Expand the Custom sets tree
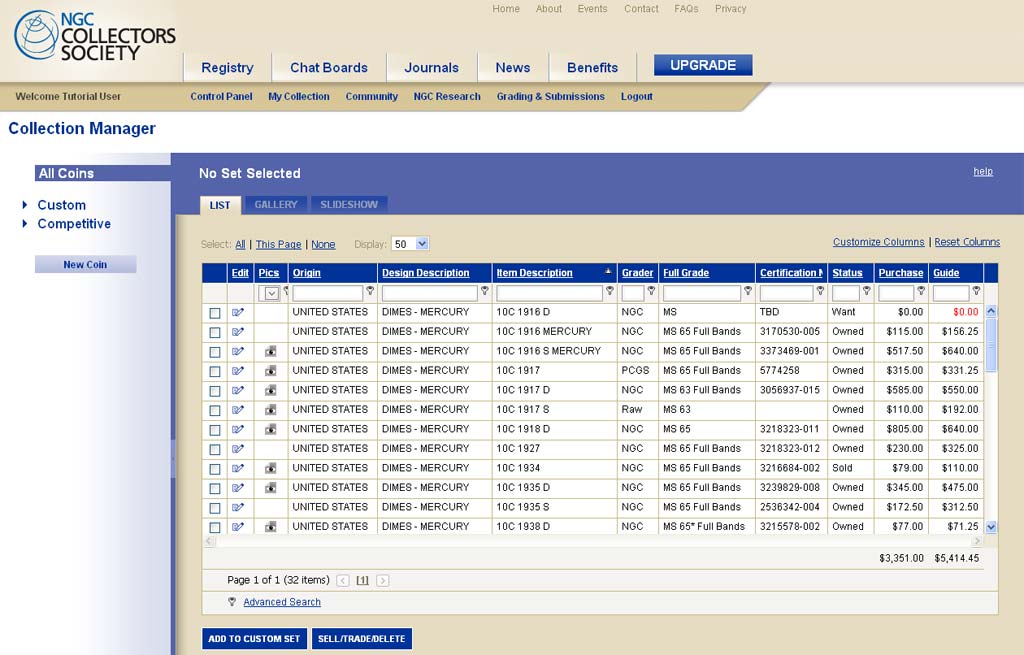 [x=25, y=205]
